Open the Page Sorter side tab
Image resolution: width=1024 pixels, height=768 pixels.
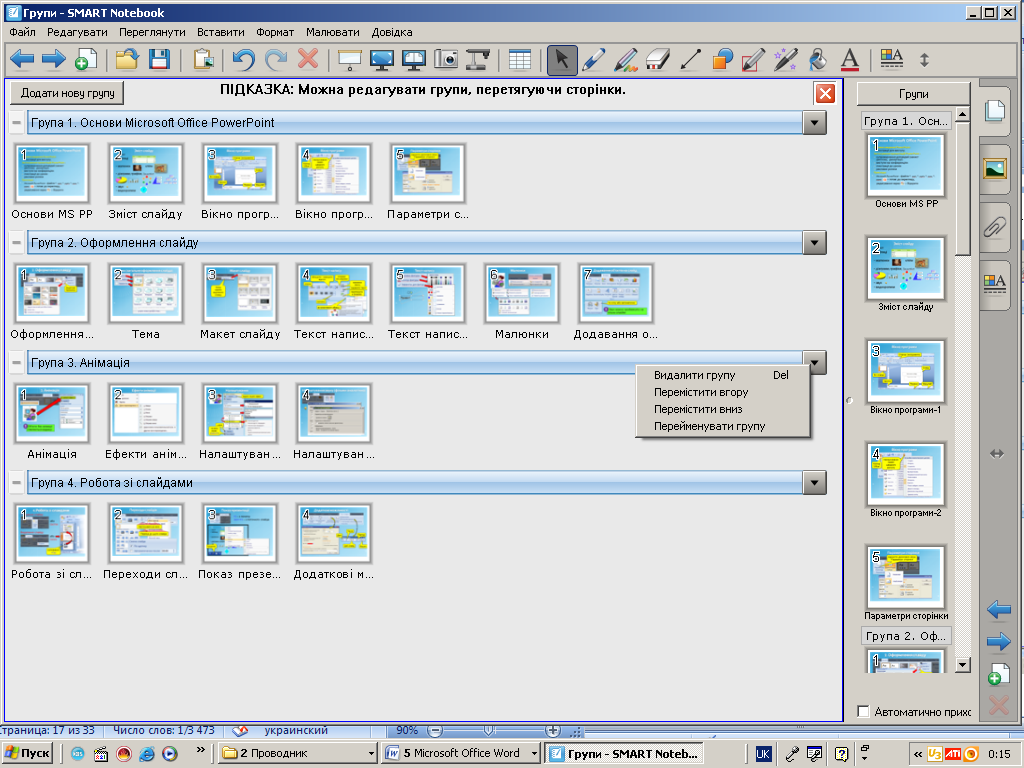click(995, 110)
